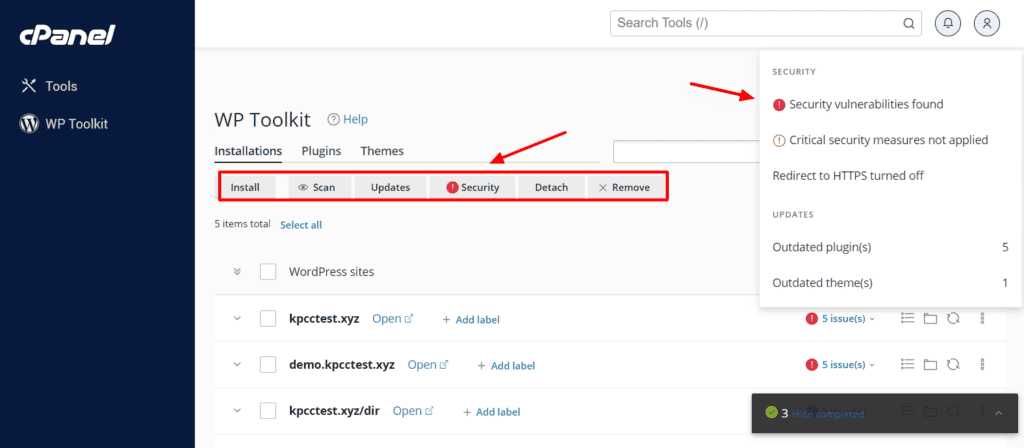This screenshot has height=448, width=1024.
Task: Focus the Search Tools input field
Action: pyautogui.click(x=755, y=23)
